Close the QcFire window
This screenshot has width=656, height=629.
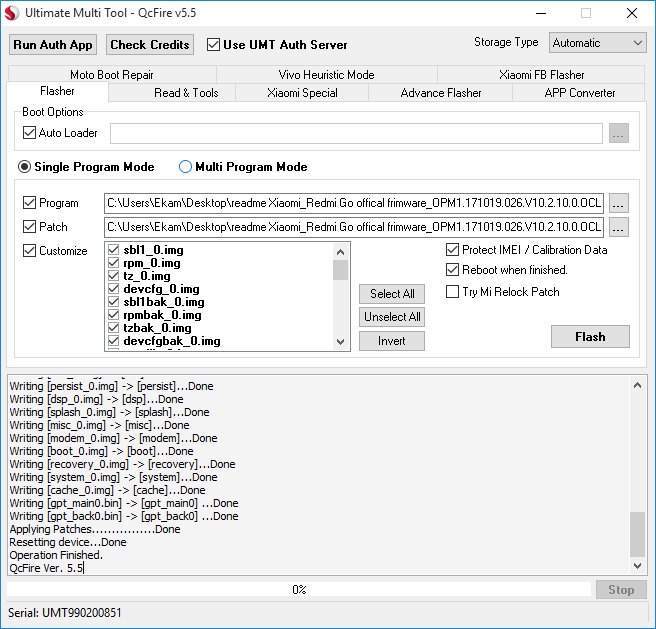[632, 13]
